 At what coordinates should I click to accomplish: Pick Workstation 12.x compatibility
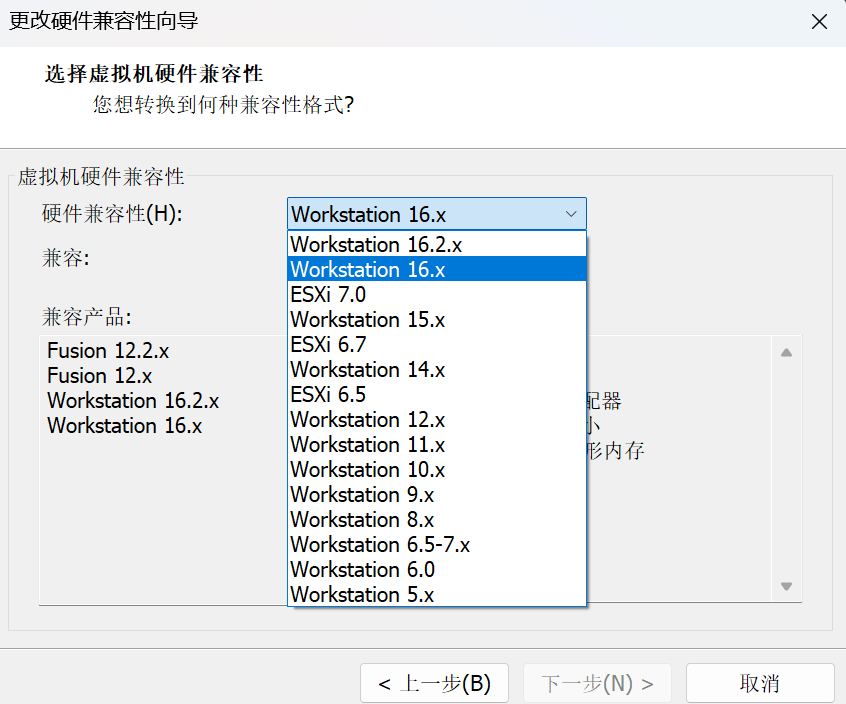point(436,419)
